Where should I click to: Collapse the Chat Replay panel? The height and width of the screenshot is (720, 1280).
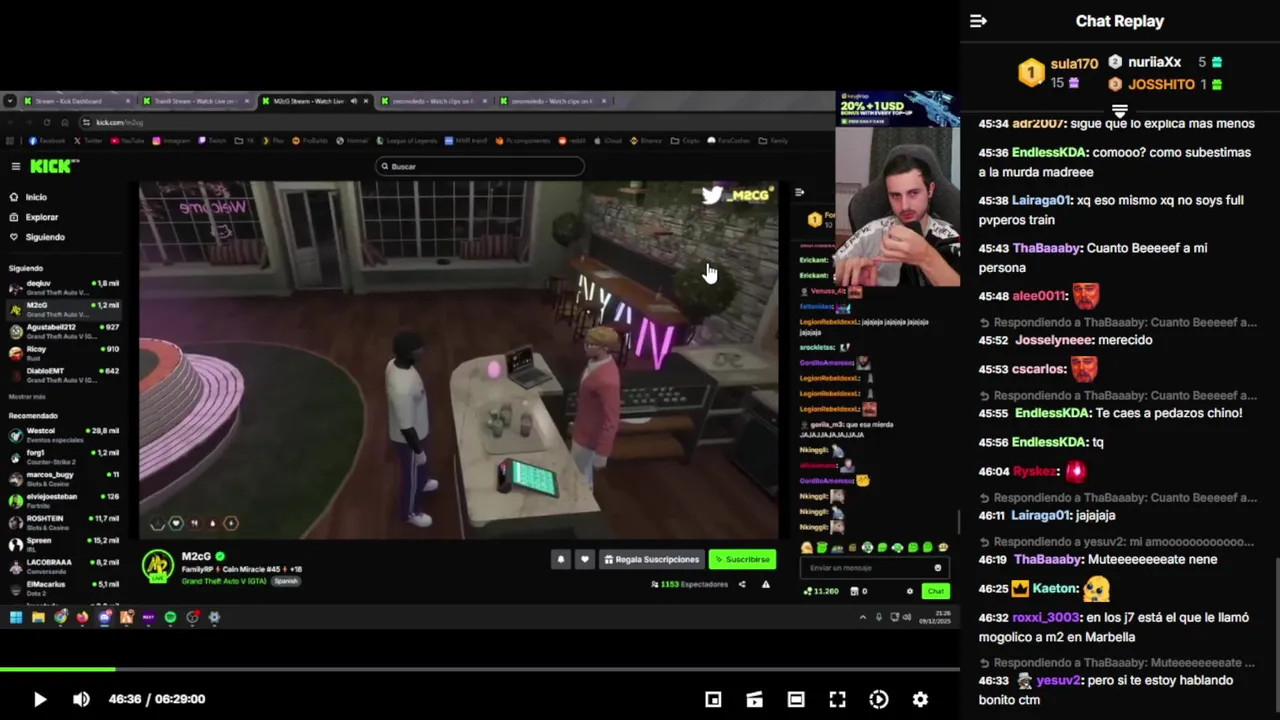coord(978,21)
